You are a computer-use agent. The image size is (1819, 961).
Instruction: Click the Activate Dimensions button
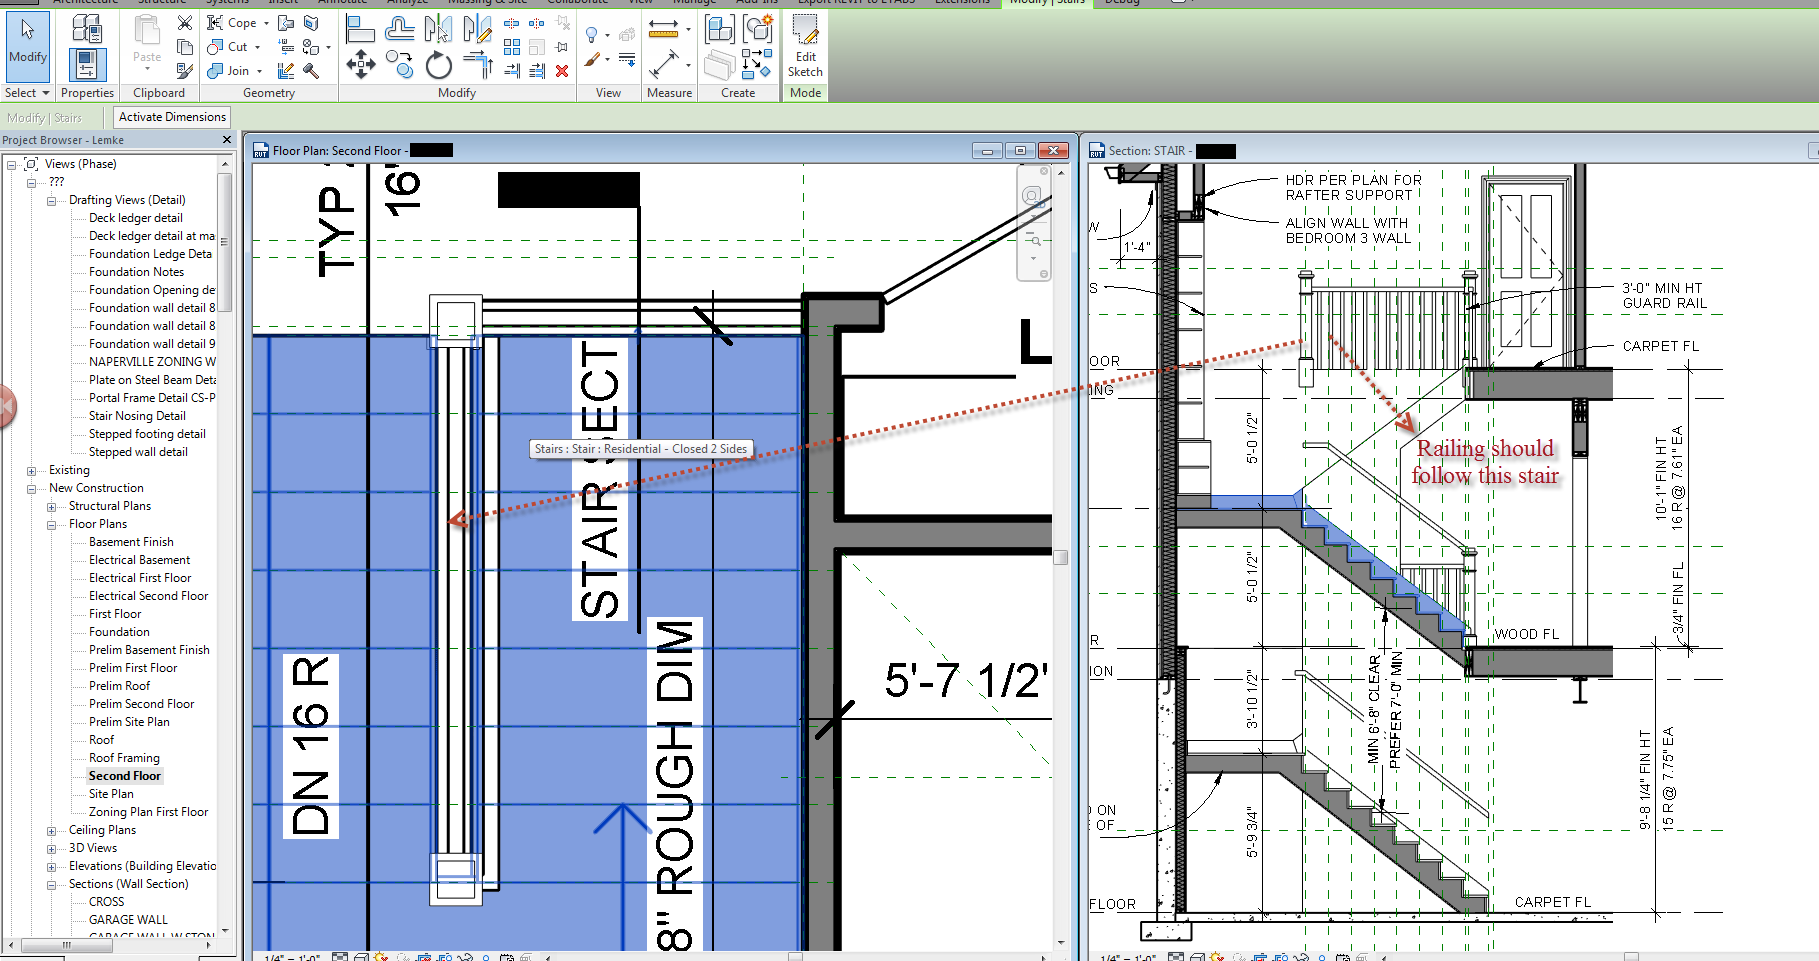pos(172,117)
